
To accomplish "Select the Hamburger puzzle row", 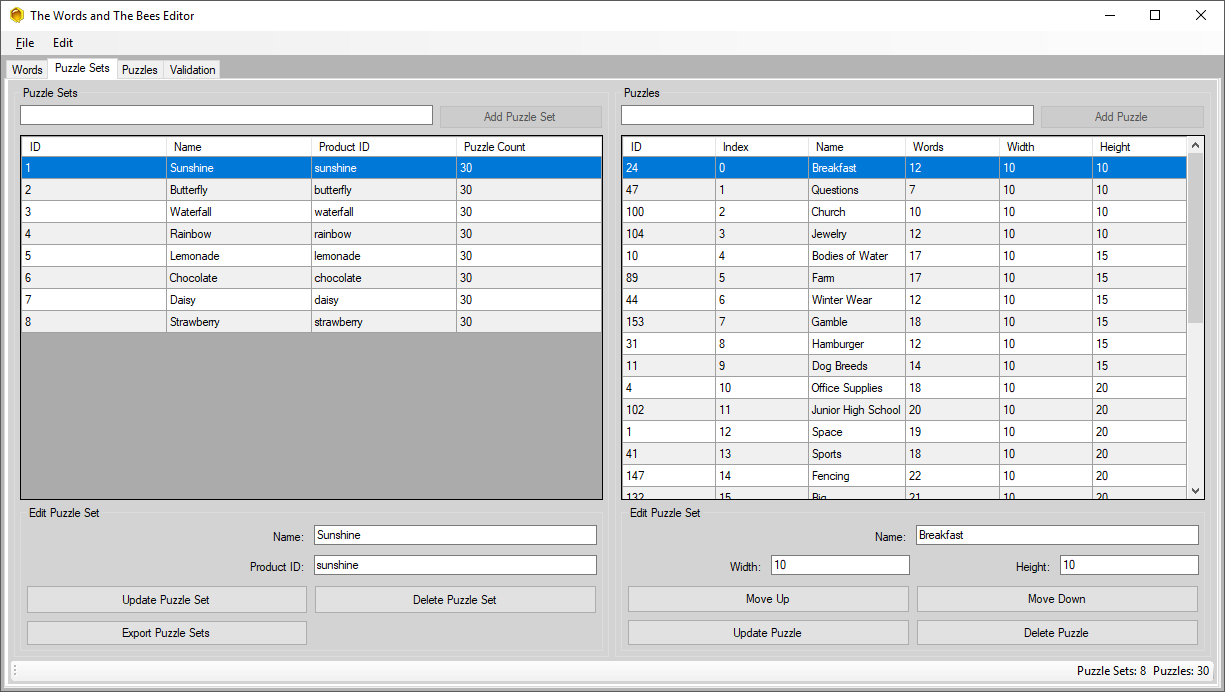I will (x=904, y=344).
